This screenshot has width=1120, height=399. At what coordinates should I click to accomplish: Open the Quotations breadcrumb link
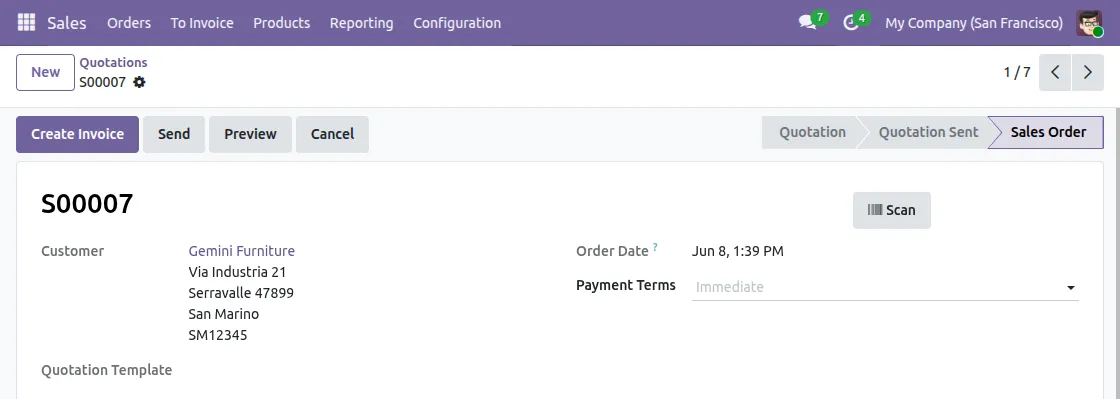pyautogui.click(x=113, y=63)
